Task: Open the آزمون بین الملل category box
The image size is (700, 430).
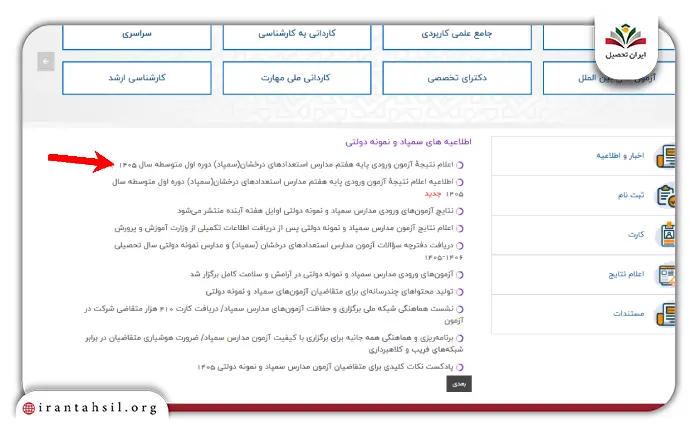Action: coord(609,78)
